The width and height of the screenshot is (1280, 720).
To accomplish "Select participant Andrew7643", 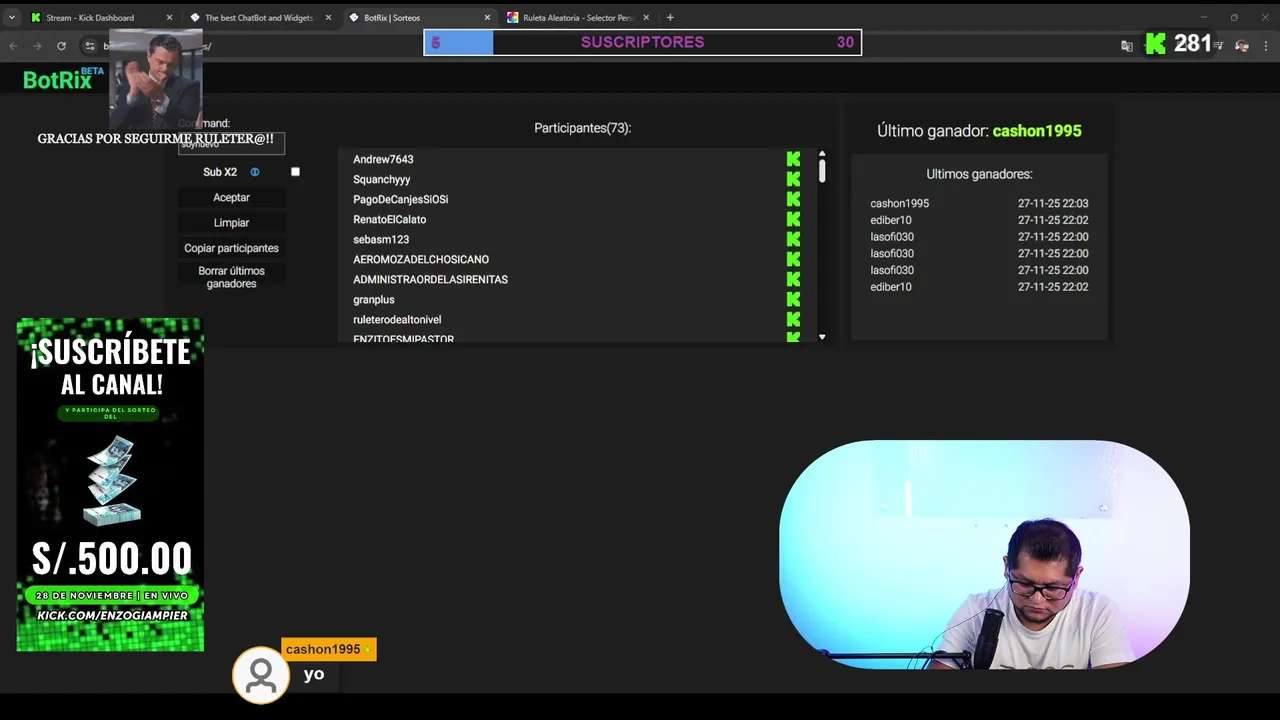I will 383,159.
